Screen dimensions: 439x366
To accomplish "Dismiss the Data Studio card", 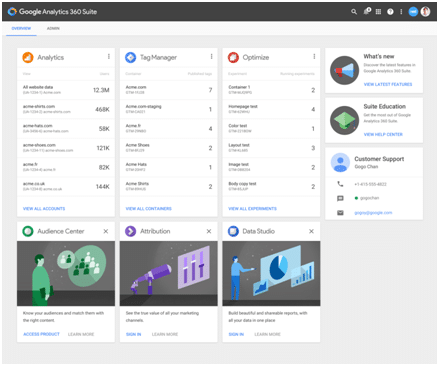I will coord(311,231).
